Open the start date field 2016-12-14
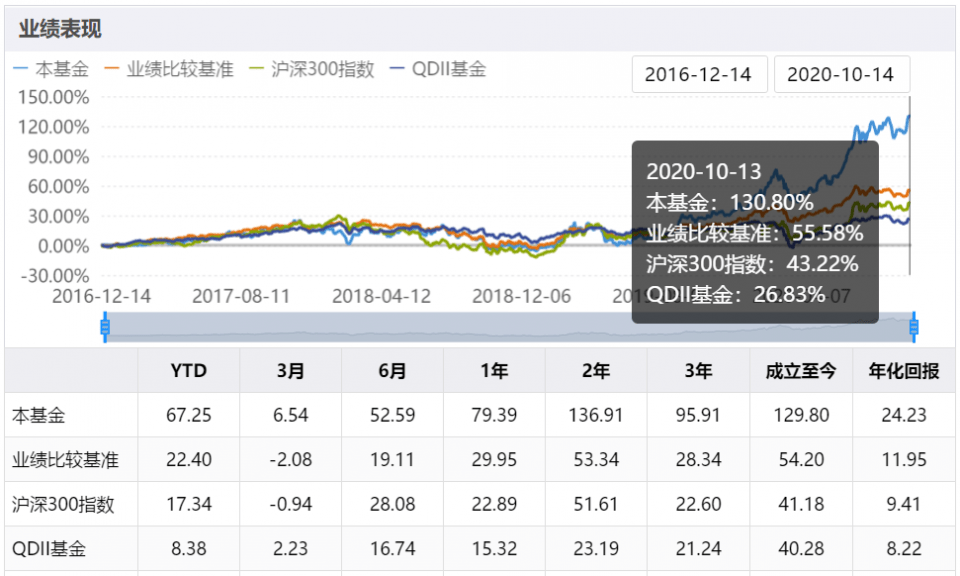Viewport: 960px width, 576px height. pyautogui.click(x=699, y=75)
